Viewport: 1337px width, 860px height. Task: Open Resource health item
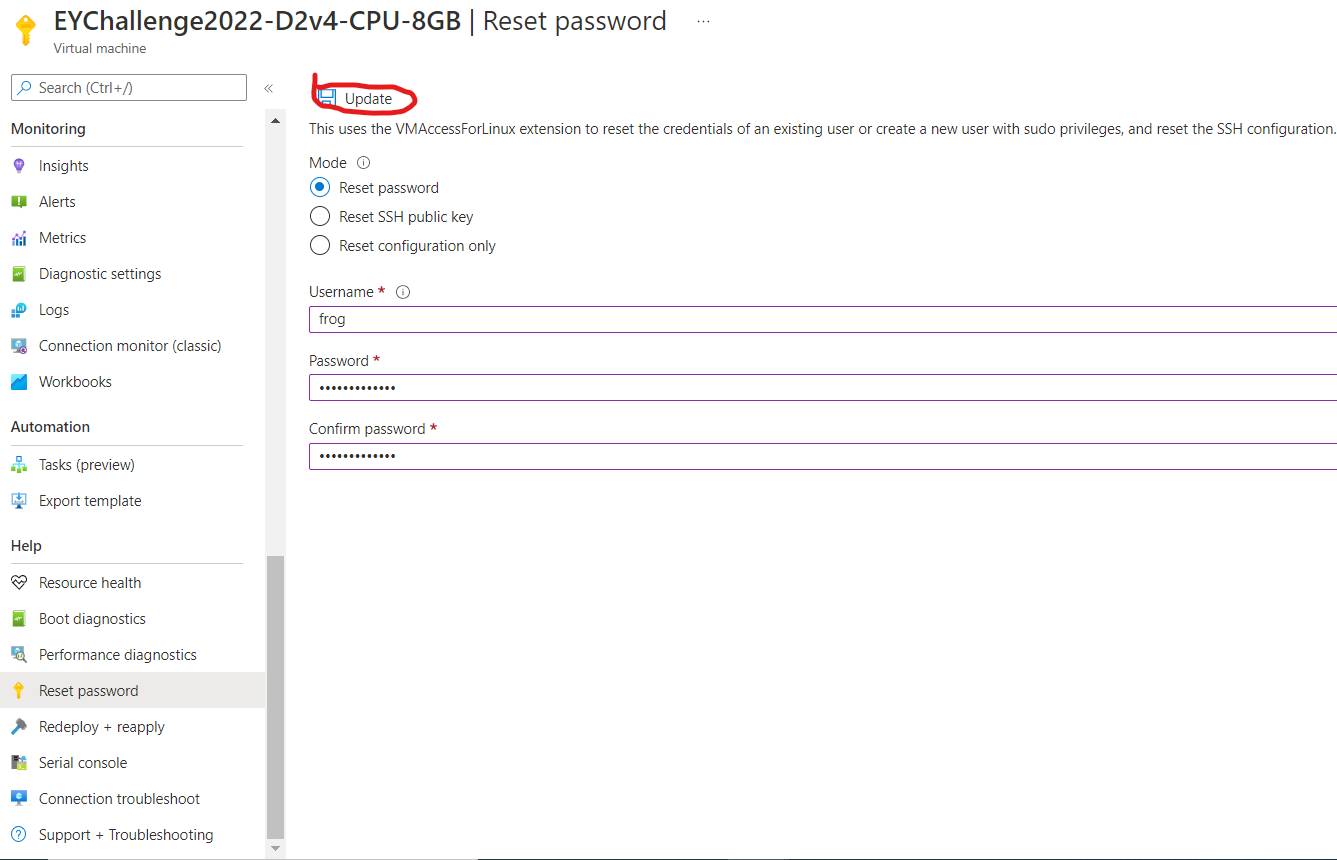[x=90, y=583]
